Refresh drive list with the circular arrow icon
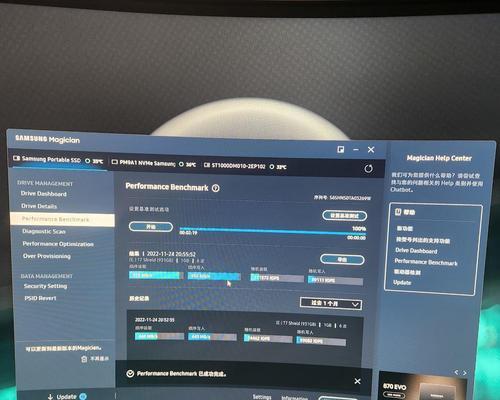 click(x=368, y=169)
